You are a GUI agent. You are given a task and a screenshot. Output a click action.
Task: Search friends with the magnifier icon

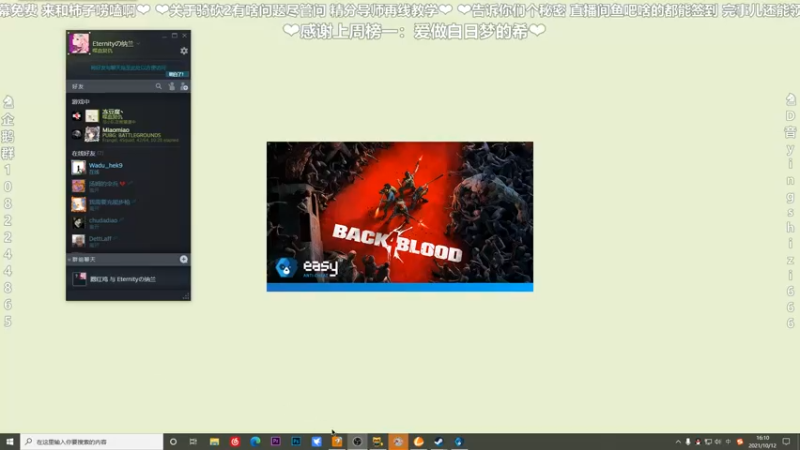click(x=159, y=87)
